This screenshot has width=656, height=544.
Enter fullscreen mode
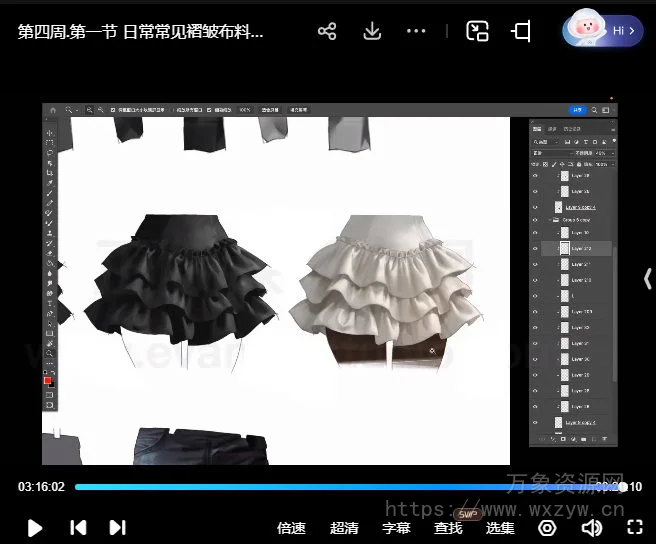[x=634, y=527]
